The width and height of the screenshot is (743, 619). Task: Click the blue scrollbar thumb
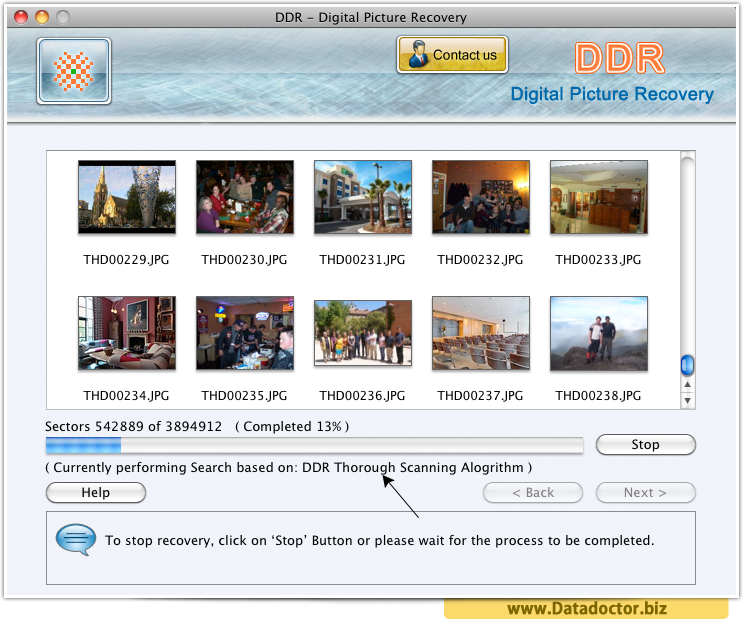pos(688,365)
